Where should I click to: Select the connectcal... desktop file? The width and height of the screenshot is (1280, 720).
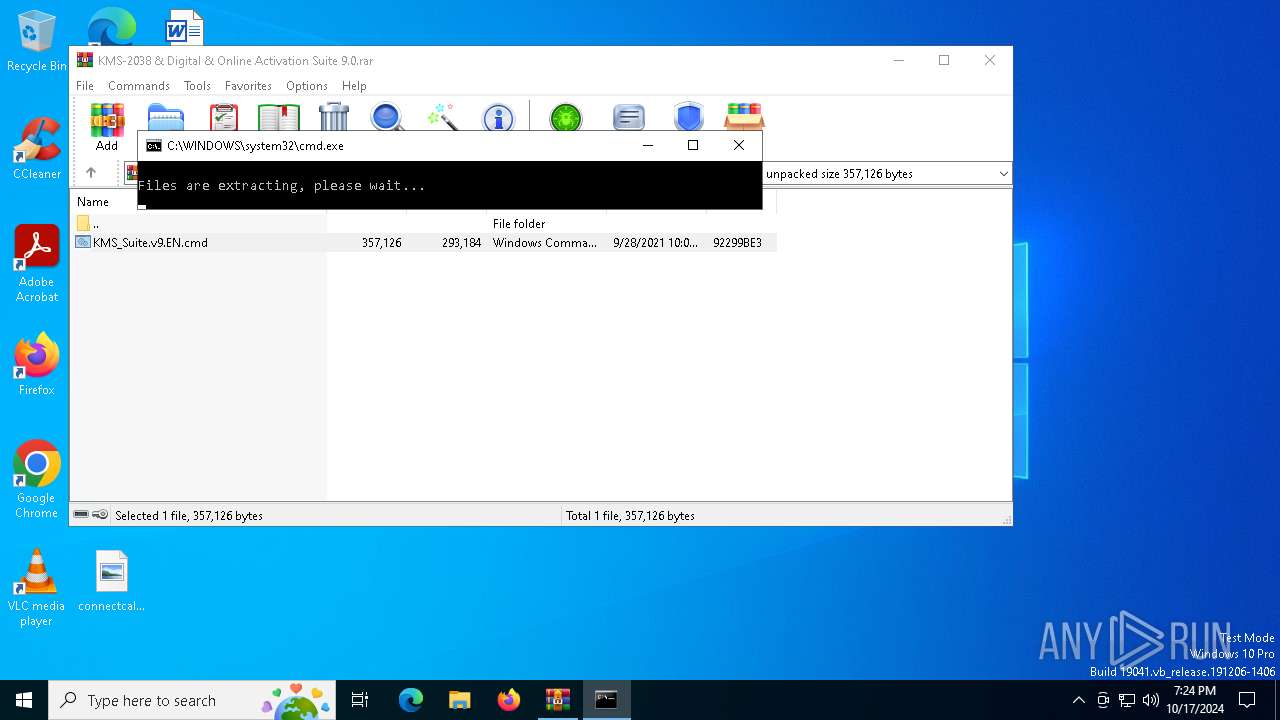(x=112, y=580)
